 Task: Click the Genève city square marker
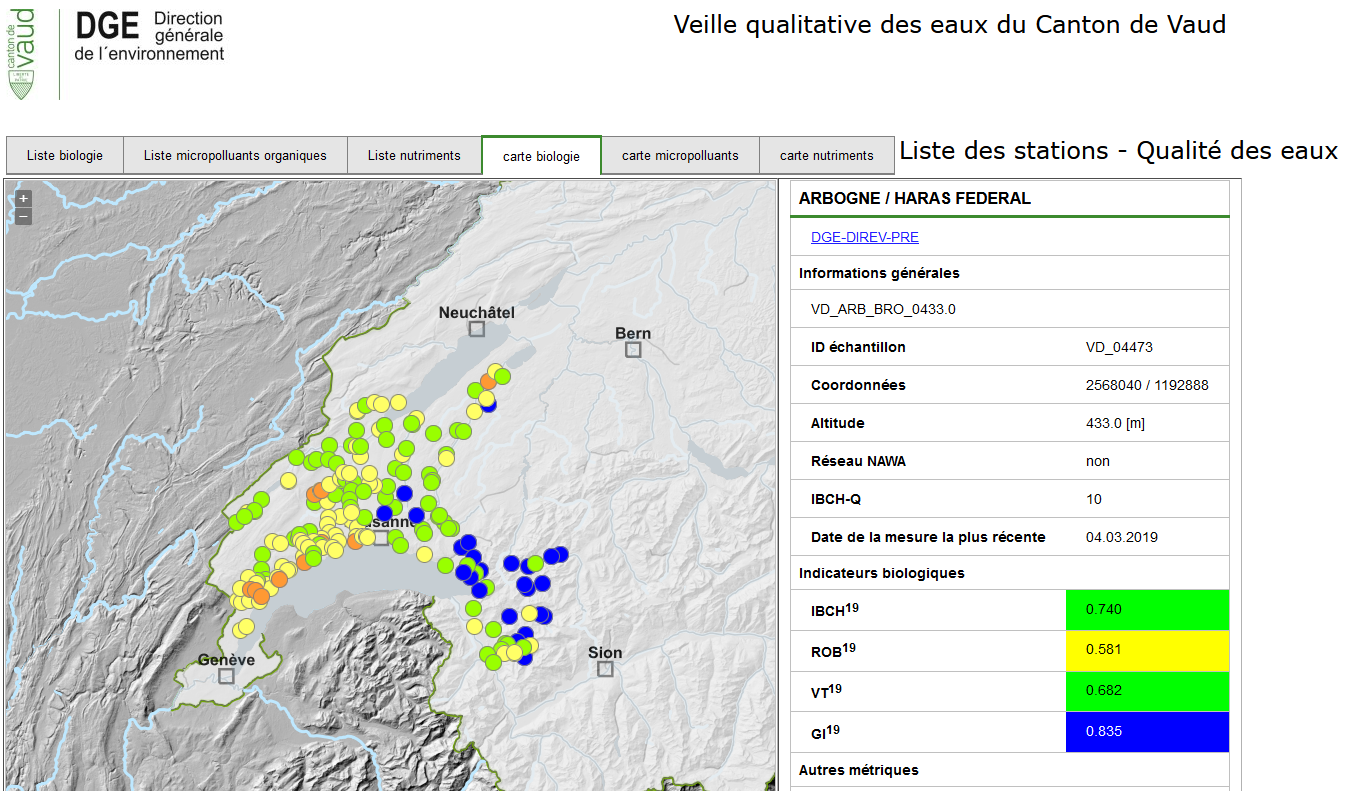coord(227,676)
